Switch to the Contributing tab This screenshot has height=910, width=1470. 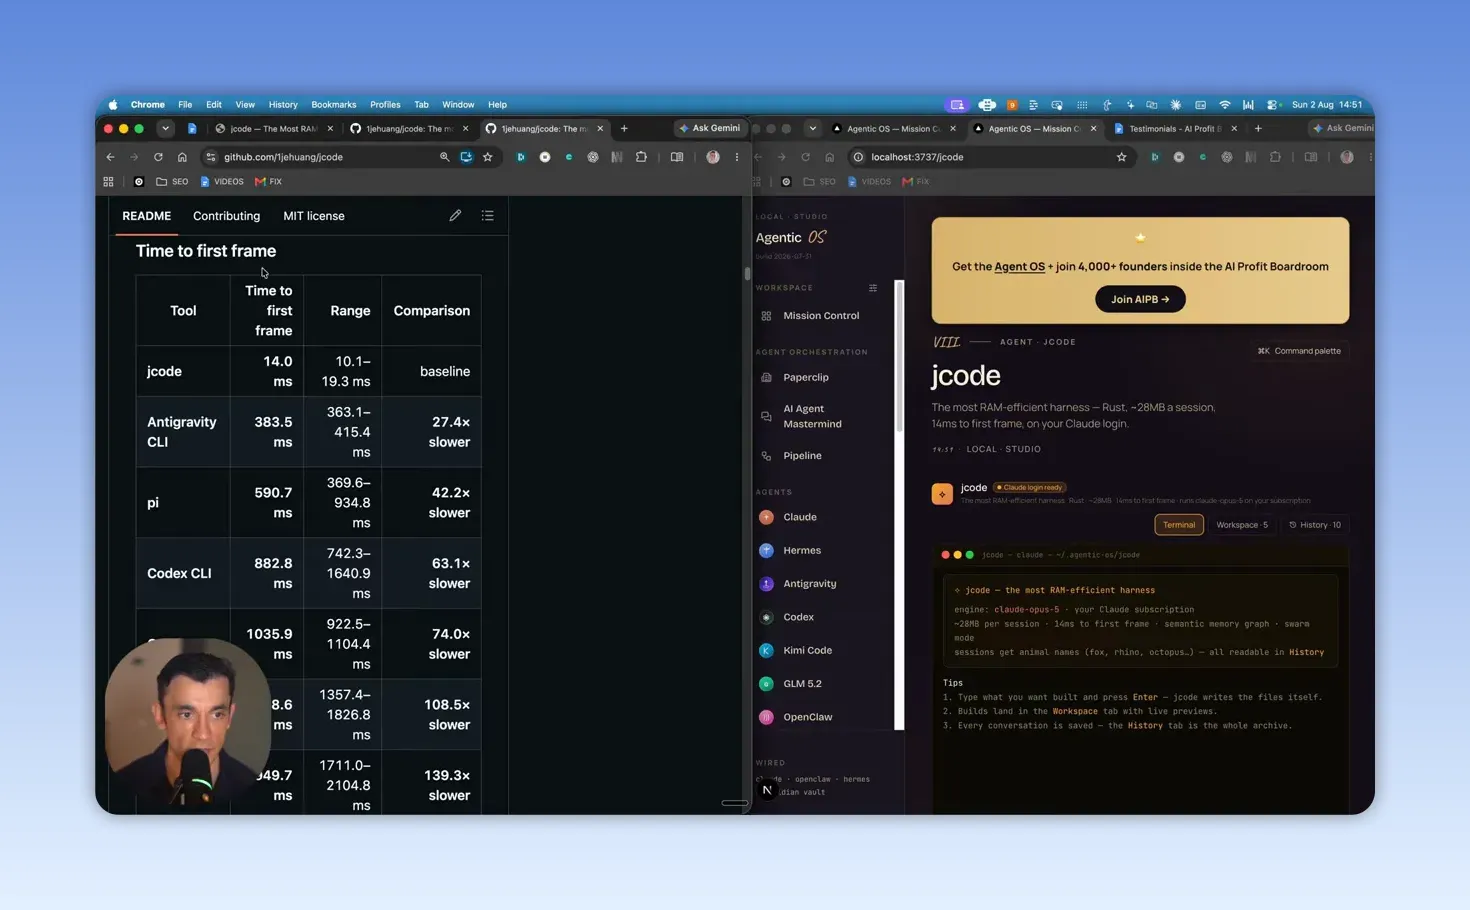coord(226,216)
